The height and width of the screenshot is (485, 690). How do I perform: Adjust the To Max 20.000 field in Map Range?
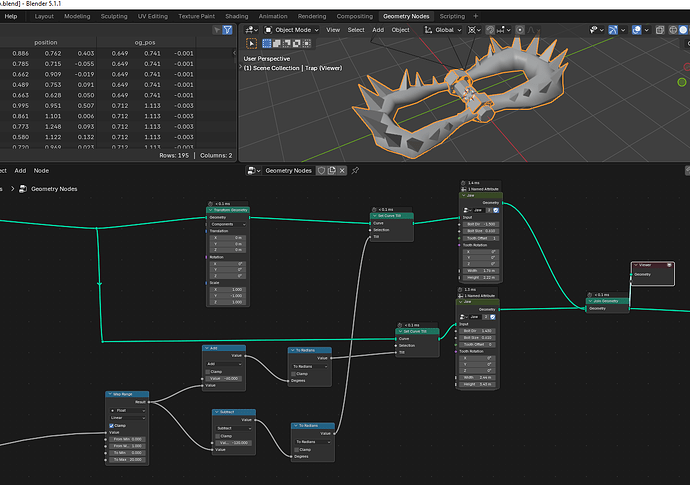point(128,460)
